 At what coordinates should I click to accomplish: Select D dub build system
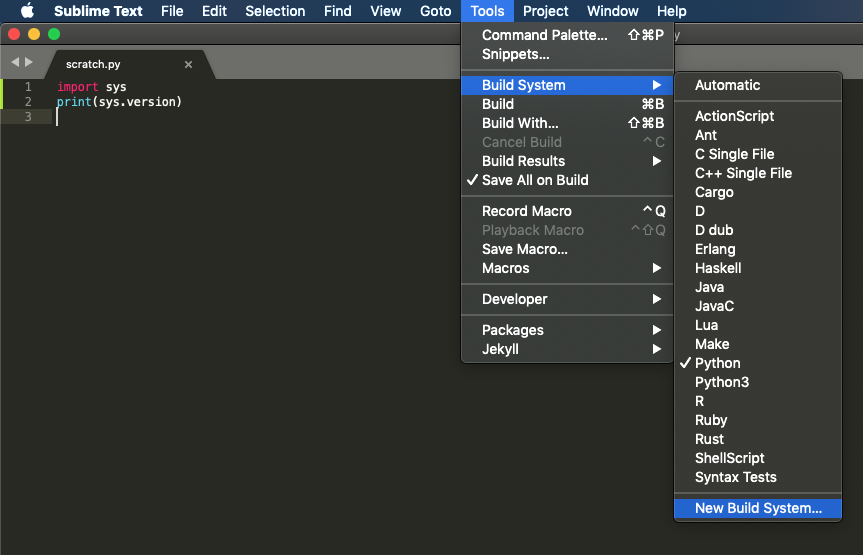coord(758,230)
